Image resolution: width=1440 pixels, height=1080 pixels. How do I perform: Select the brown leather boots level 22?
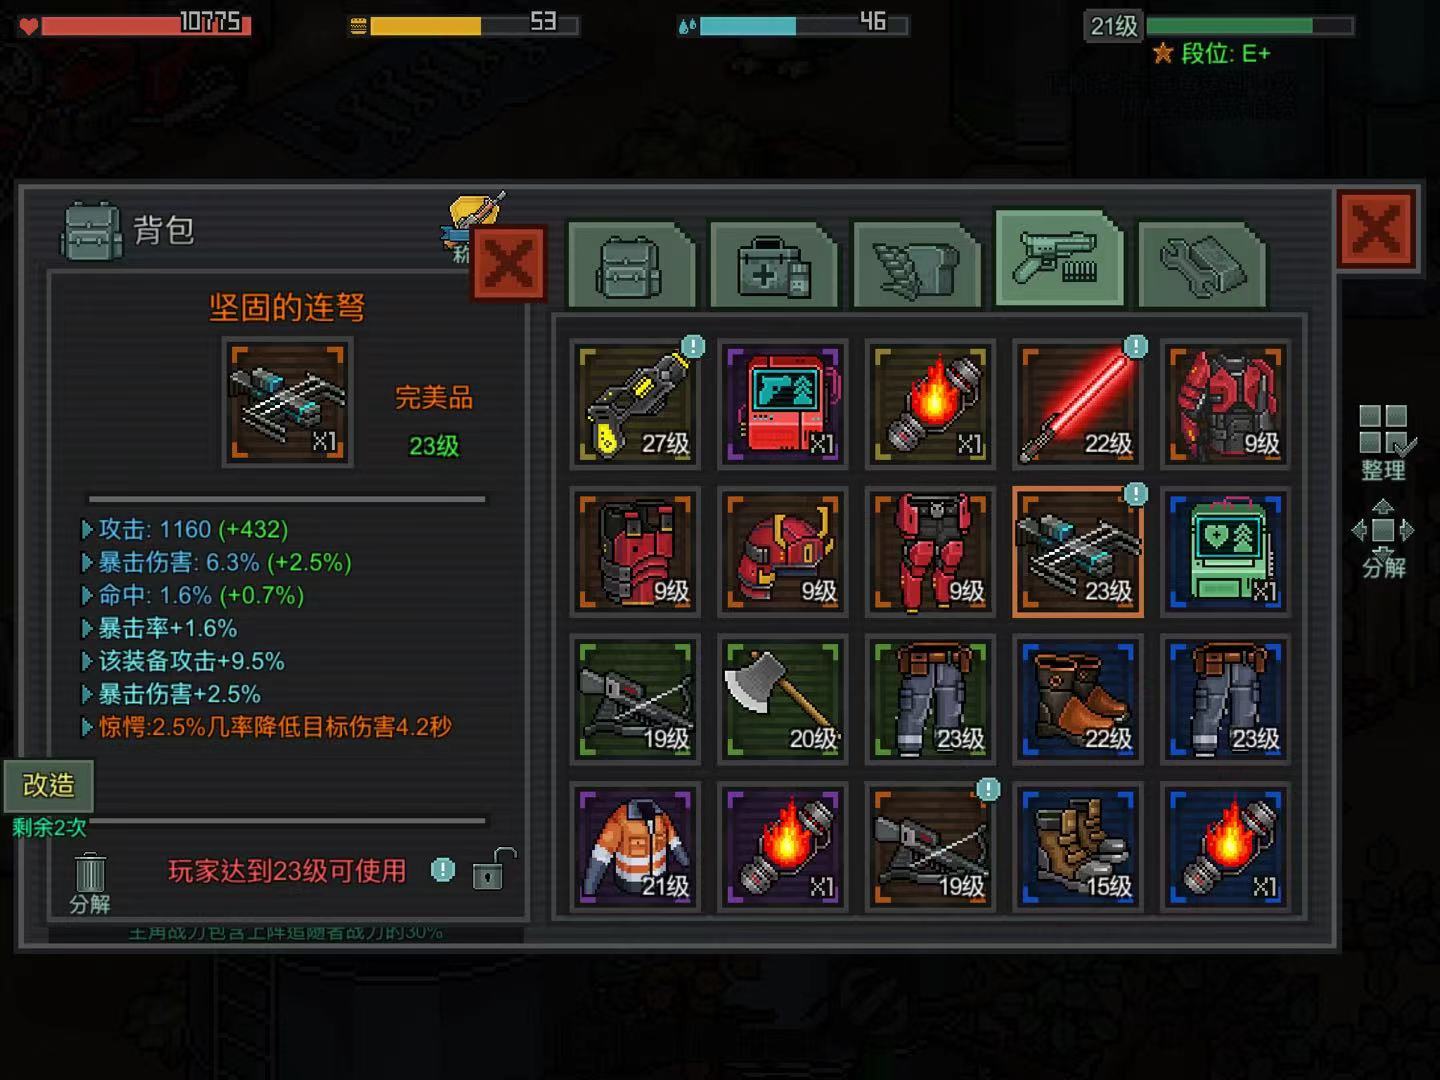[x=1078, y=699]
